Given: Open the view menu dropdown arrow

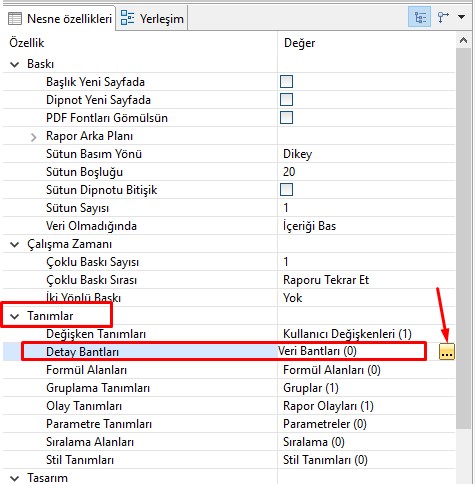Looking at the screenshot, I should tap(462, 17).
